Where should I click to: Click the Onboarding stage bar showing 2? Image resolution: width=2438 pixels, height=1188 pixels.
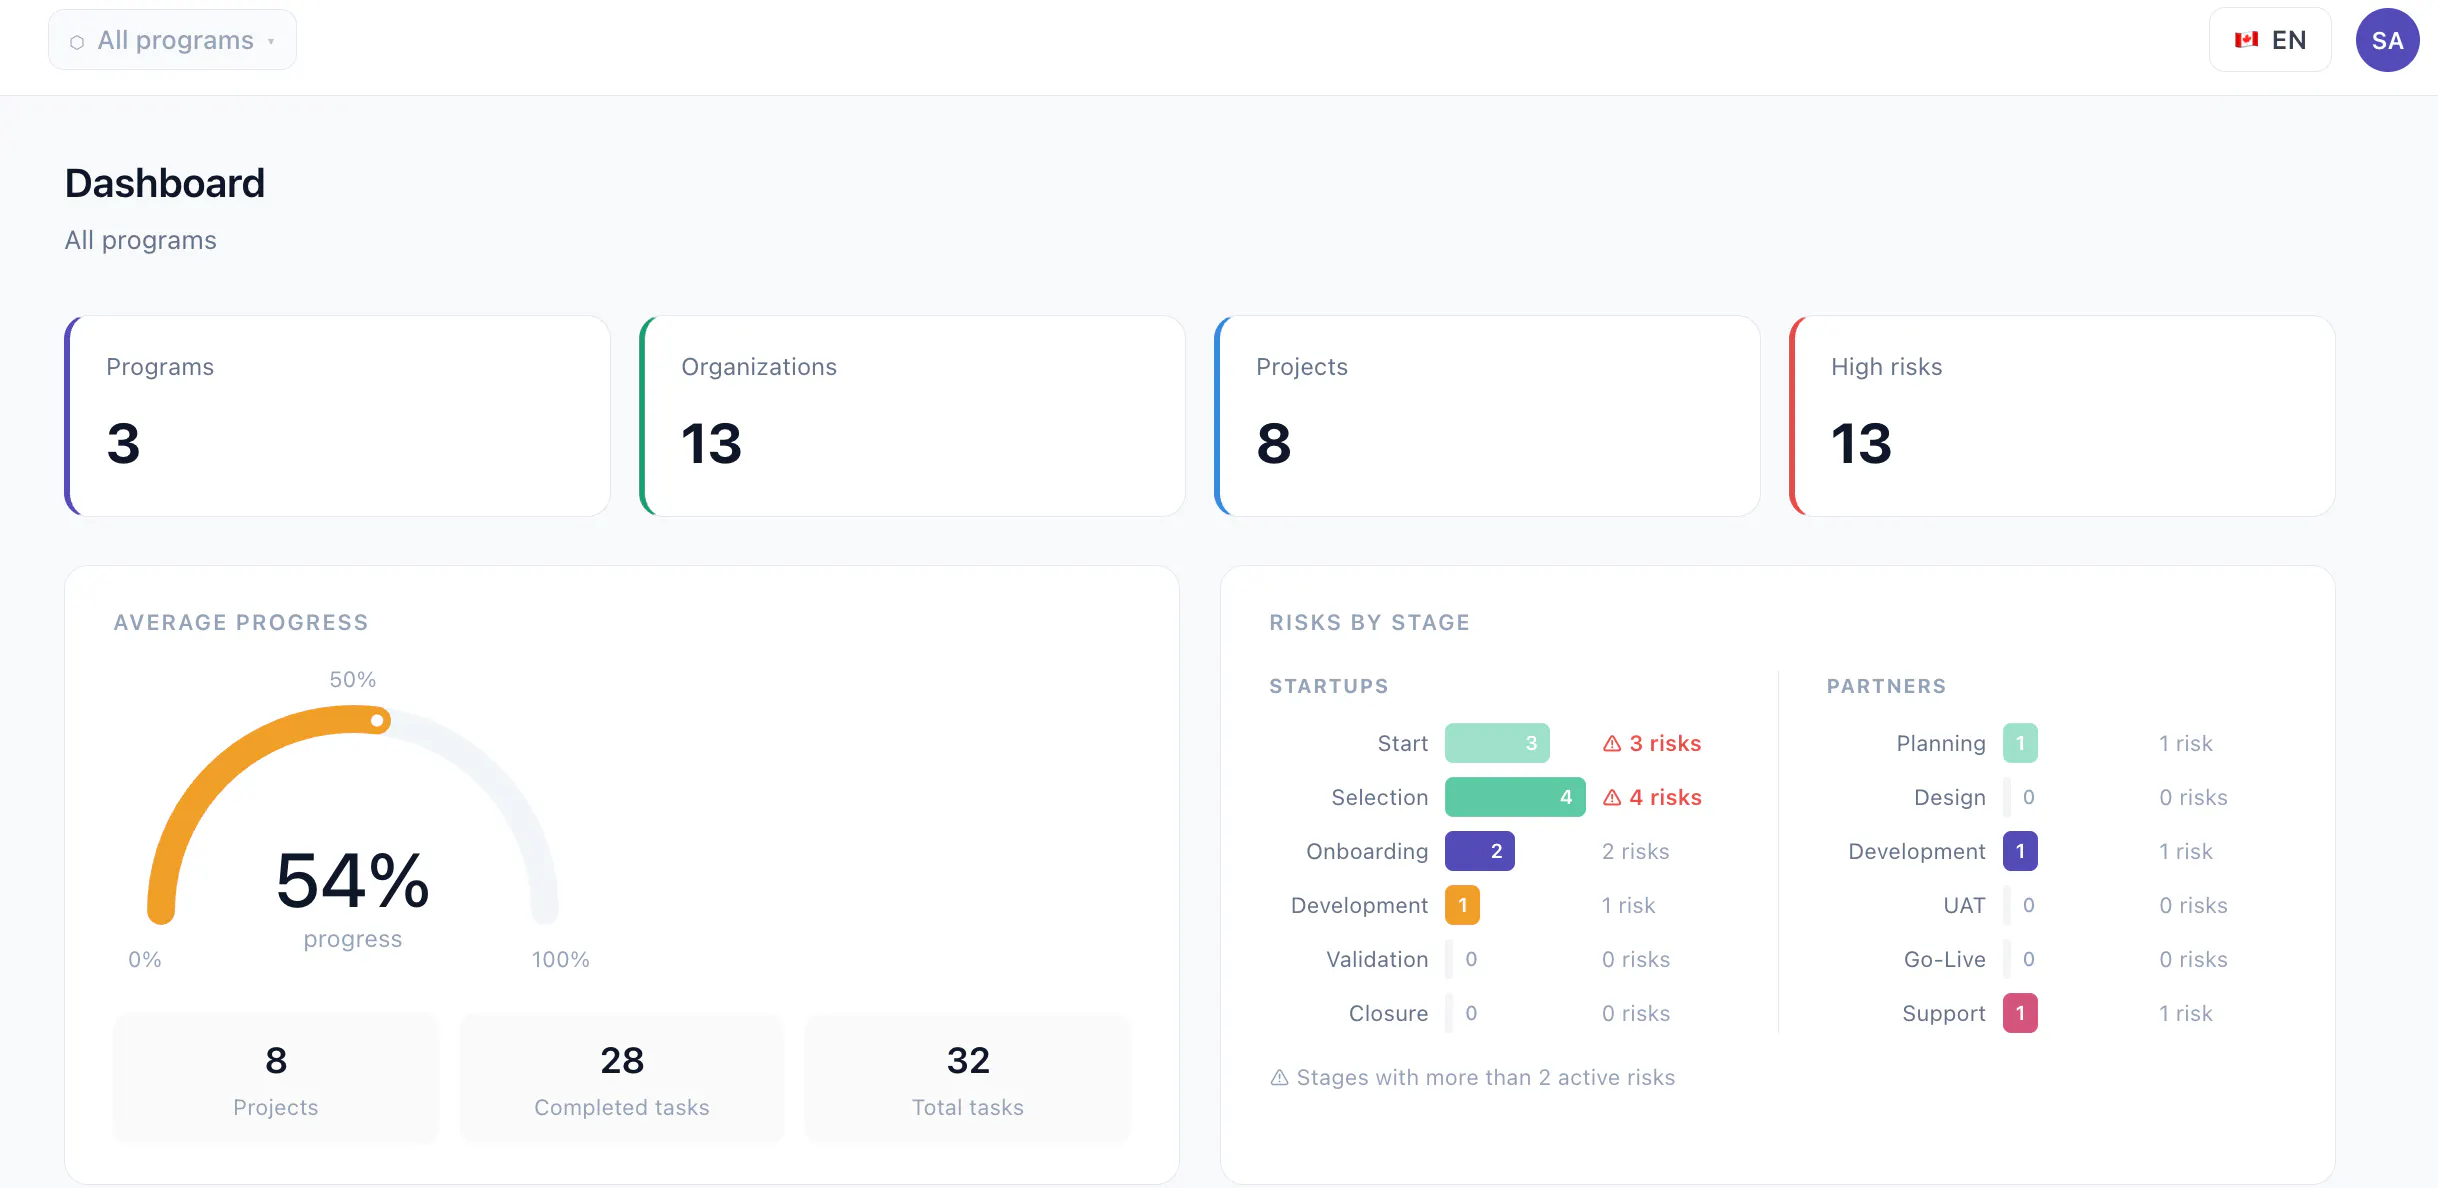[1480, 851]
